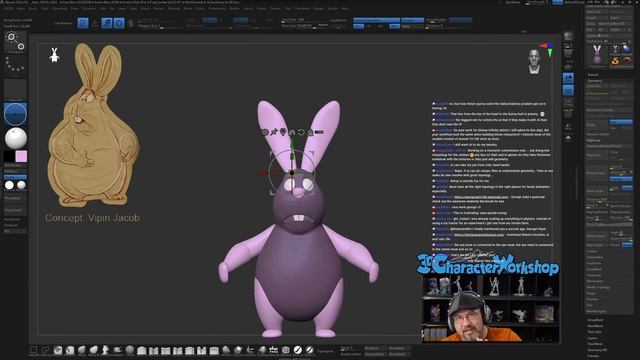This screenshot has width=640, height=360.
Task: Open the Document menu
Action: pos(60,8)
